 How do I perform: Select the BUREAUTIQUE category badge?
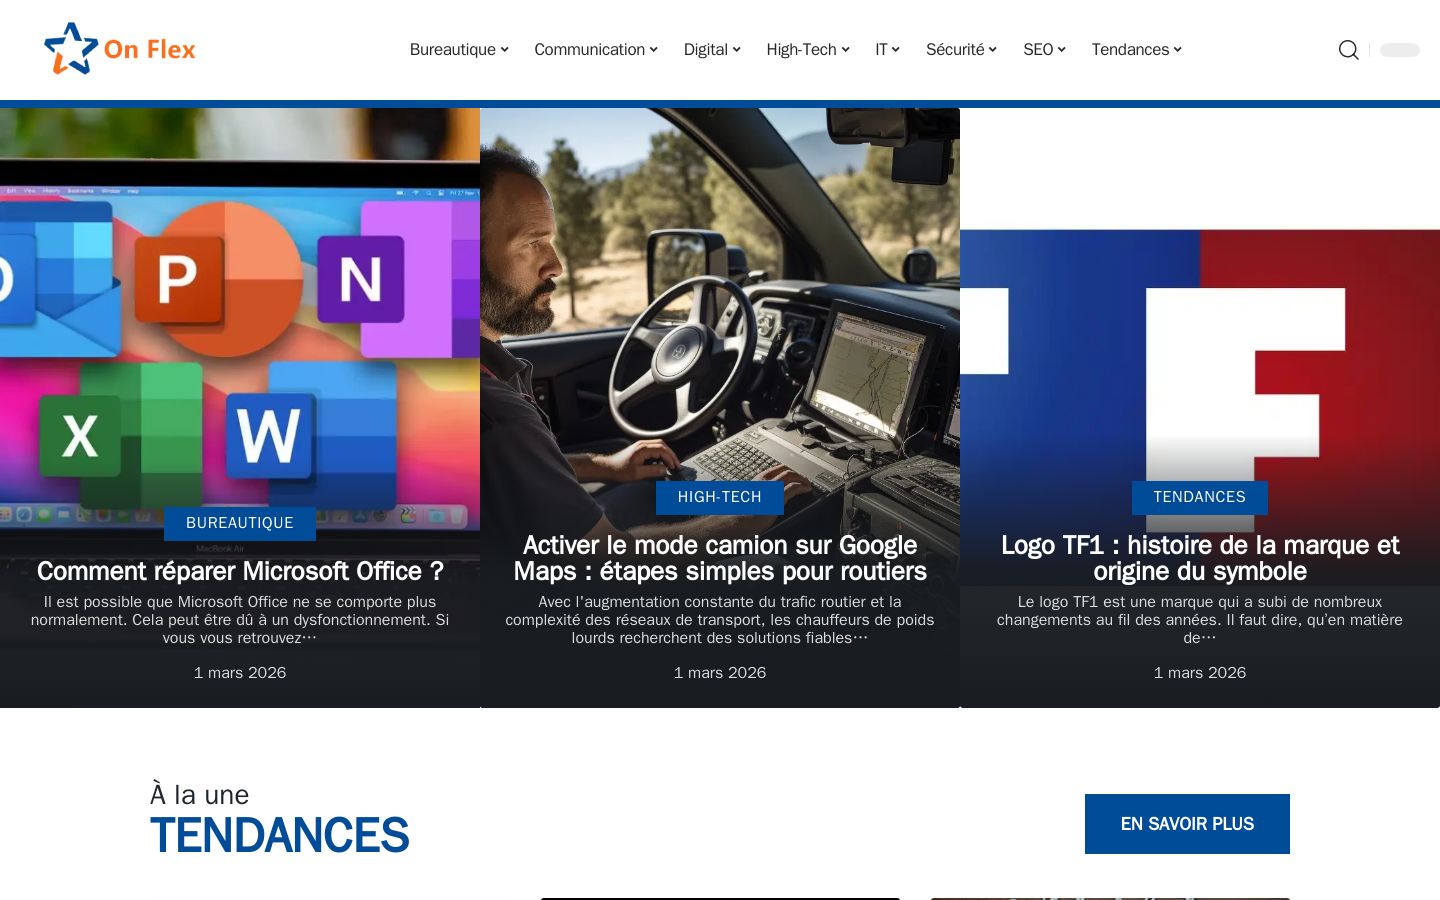click(x=240, y=523)
